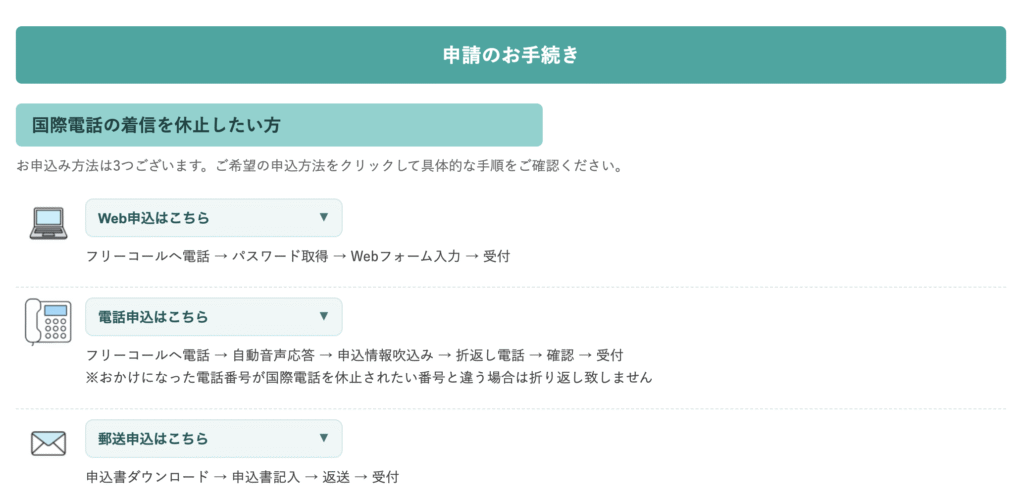Click the desk telephone icon
Image resolution: width=1024 pixels, height=498 pixels.
pyautogui.click(x=47, y=322)
